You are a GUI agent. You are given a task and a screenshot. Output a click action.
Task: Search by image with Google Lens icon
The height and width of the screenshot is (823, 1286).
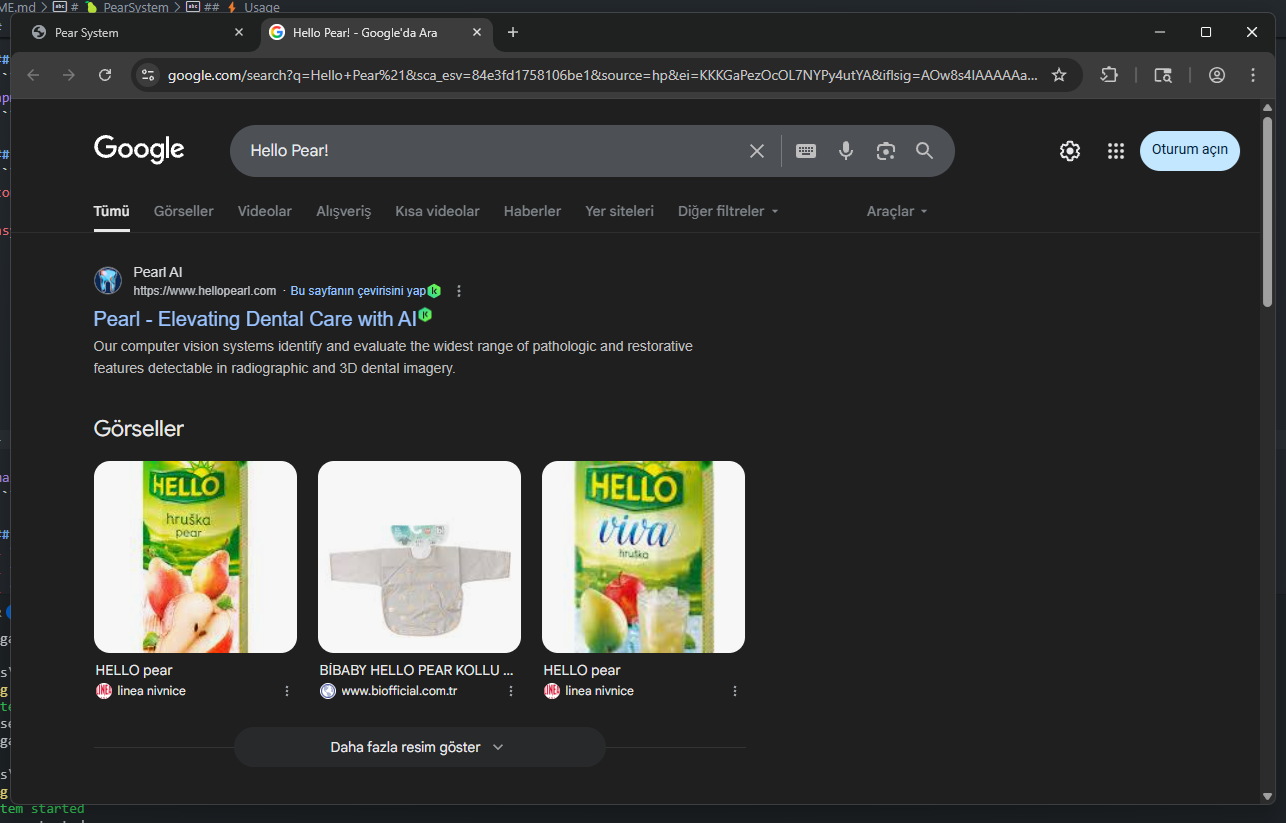tap(886, 151)
